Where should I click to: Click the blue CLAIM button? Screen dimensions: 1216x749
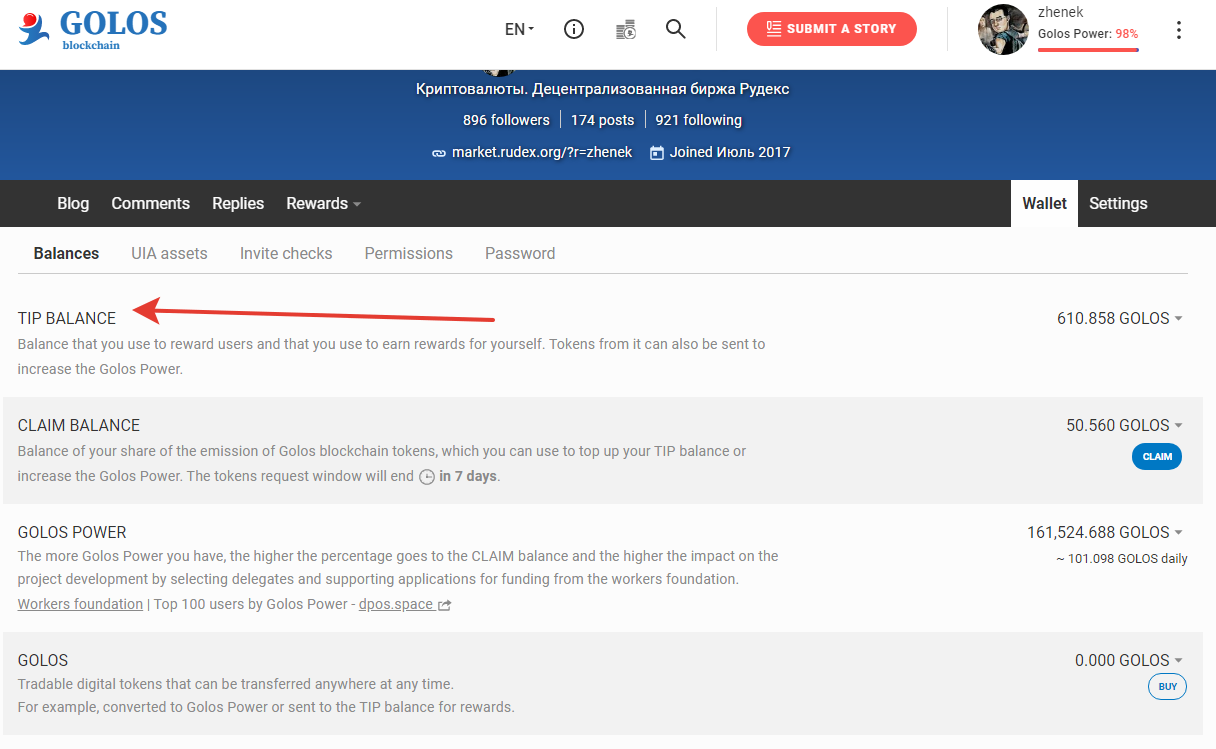coord(1157,456)
